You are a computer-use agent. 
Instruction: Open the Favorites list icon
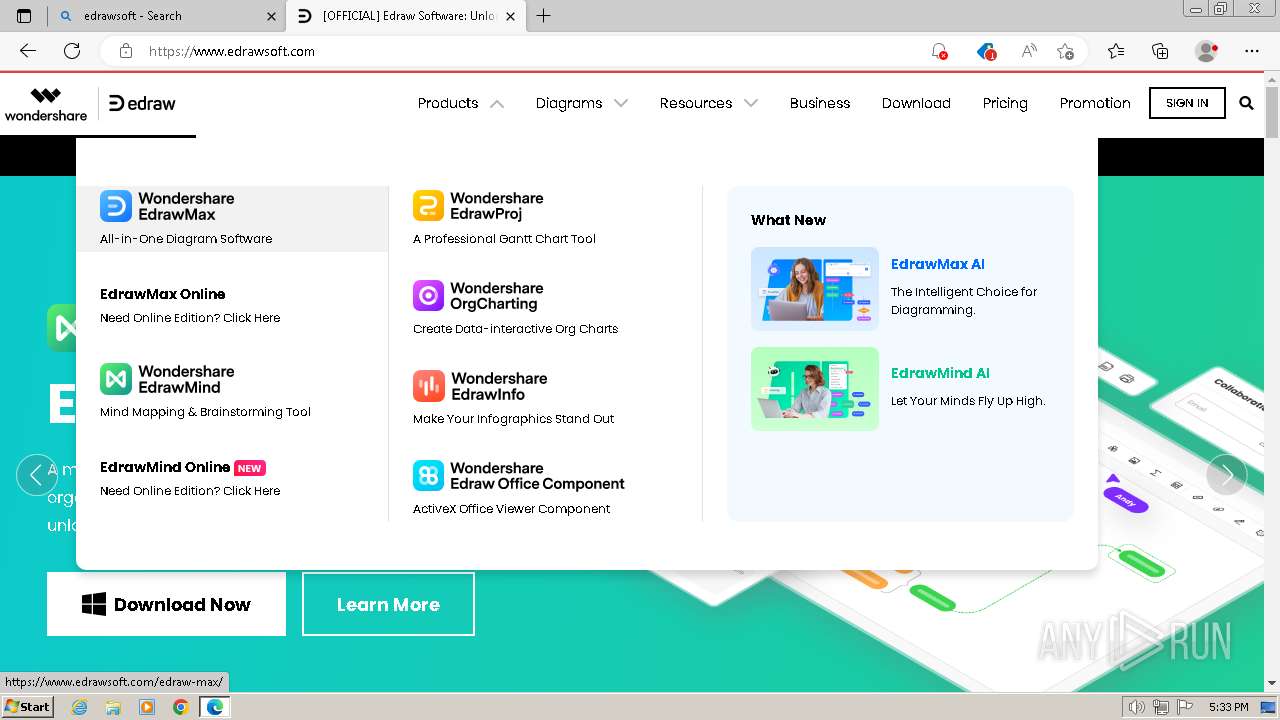pos(1116,51)
